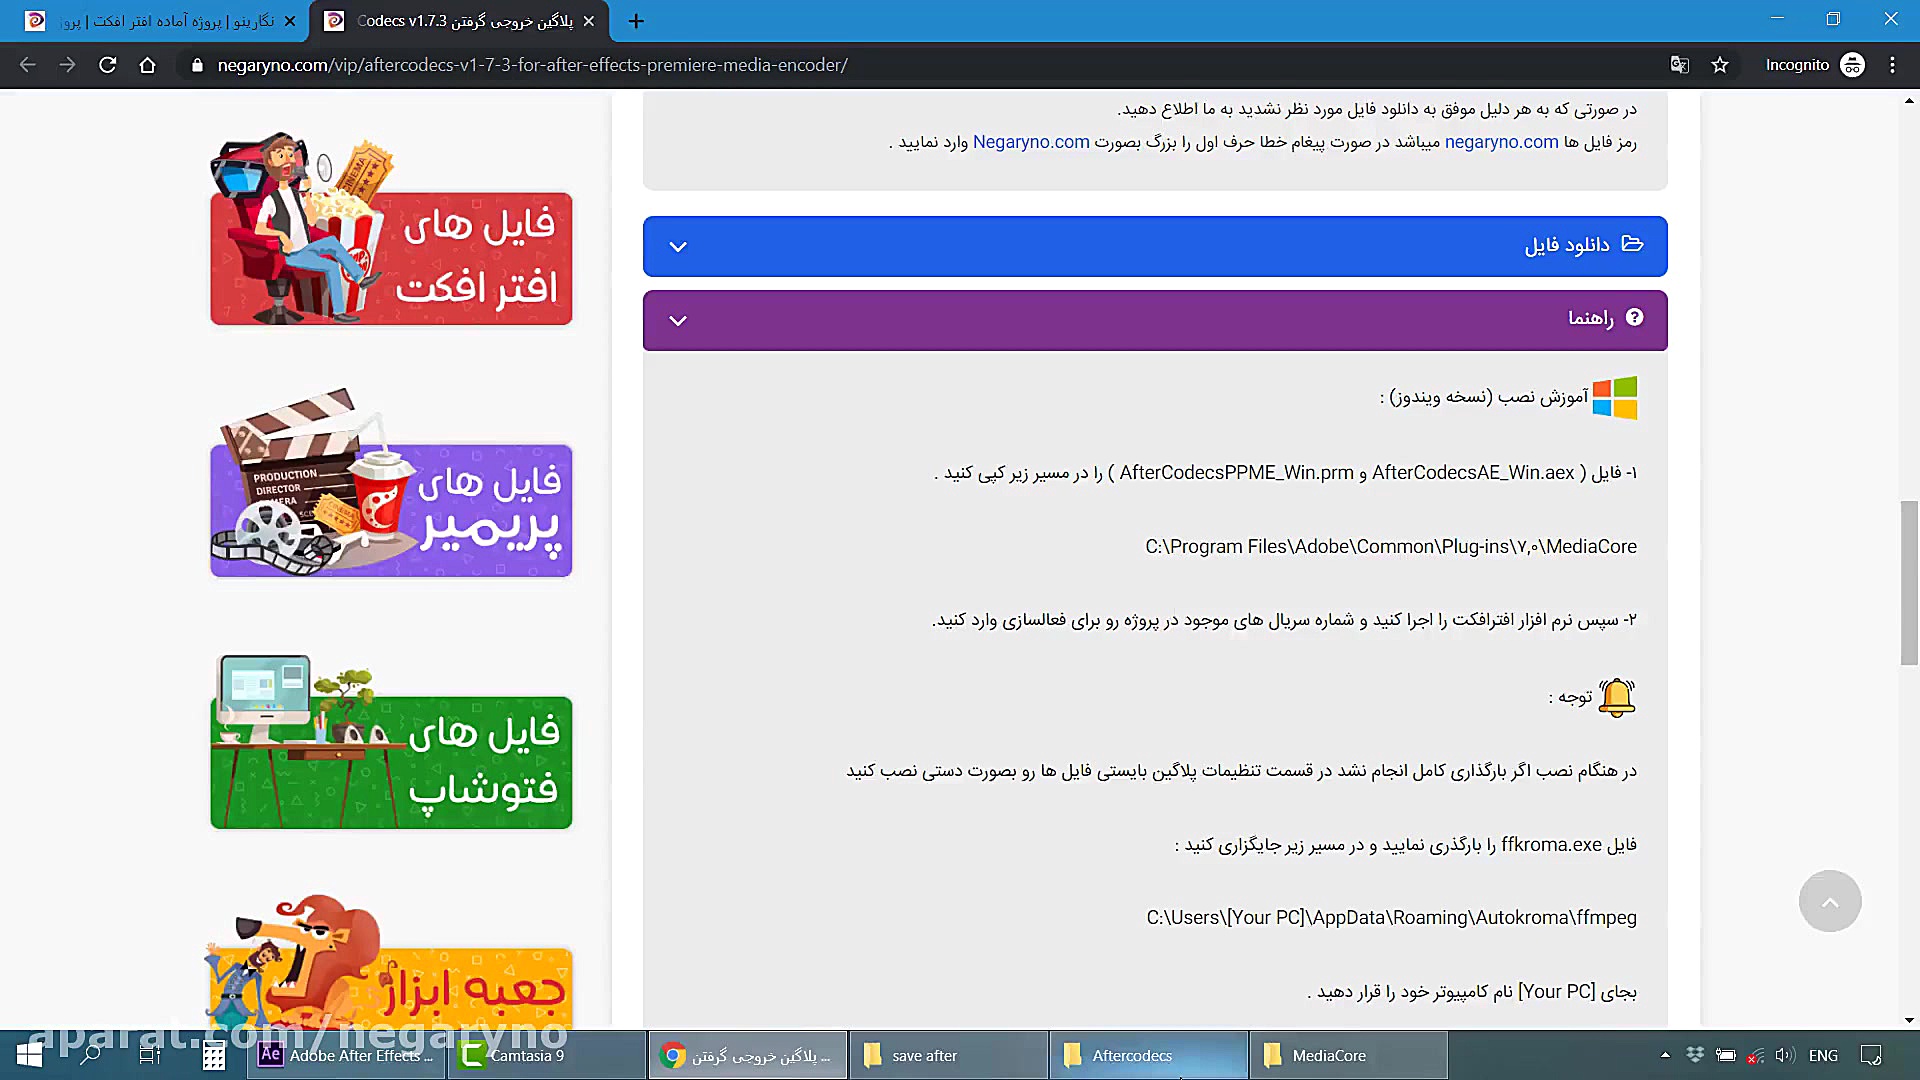Click the bell icon next to توجه note
1920x1080 pixels.
pos(1616,697)
